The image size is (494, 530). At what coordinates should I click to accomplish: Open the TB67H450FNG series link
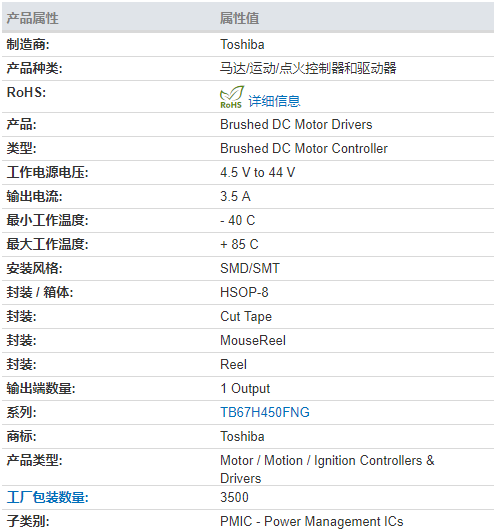point(265,412)
